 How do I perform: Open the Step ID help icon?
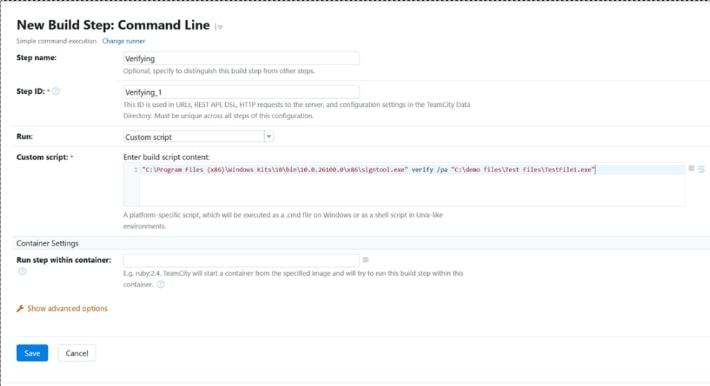pos(56,91)
